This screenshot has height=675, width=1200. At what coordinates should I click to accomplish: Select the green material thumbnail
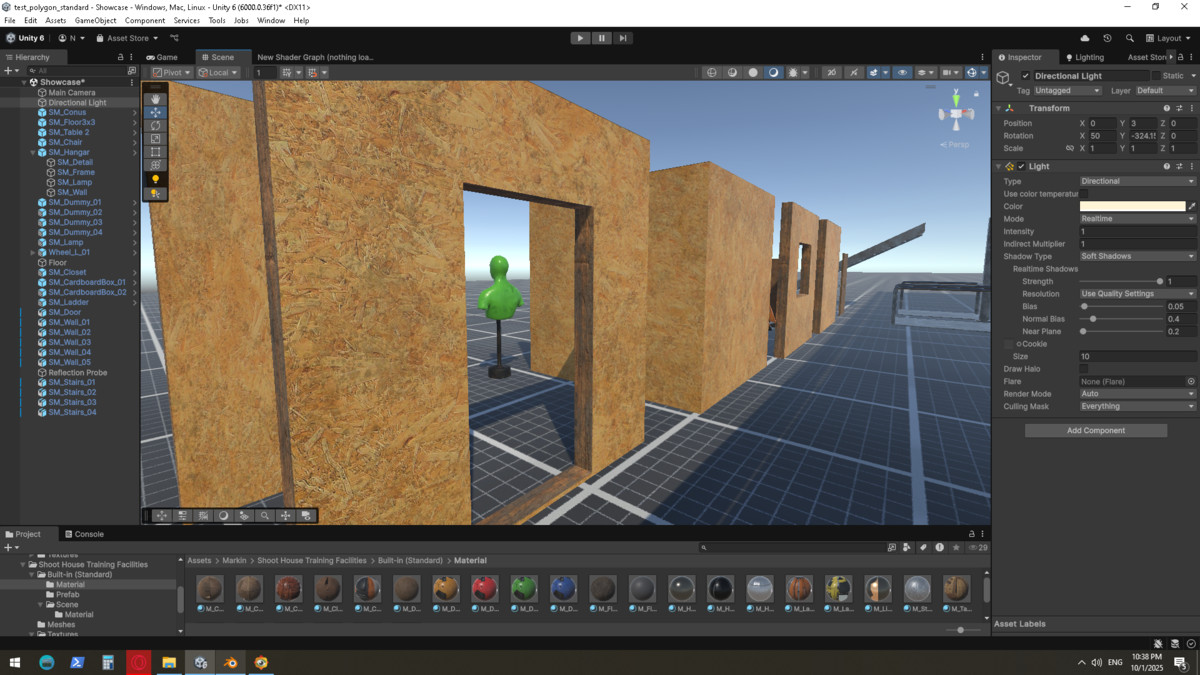click(x=524, y=588)
